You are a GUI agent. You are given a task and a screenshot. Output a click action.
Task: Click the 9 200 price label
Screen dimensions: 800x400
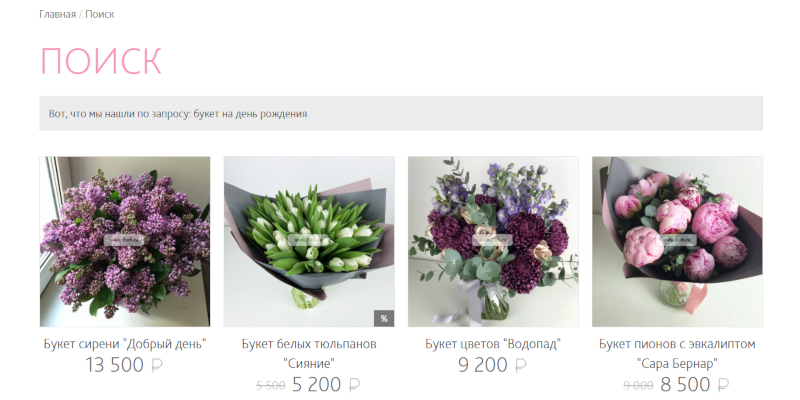point(483,365)
